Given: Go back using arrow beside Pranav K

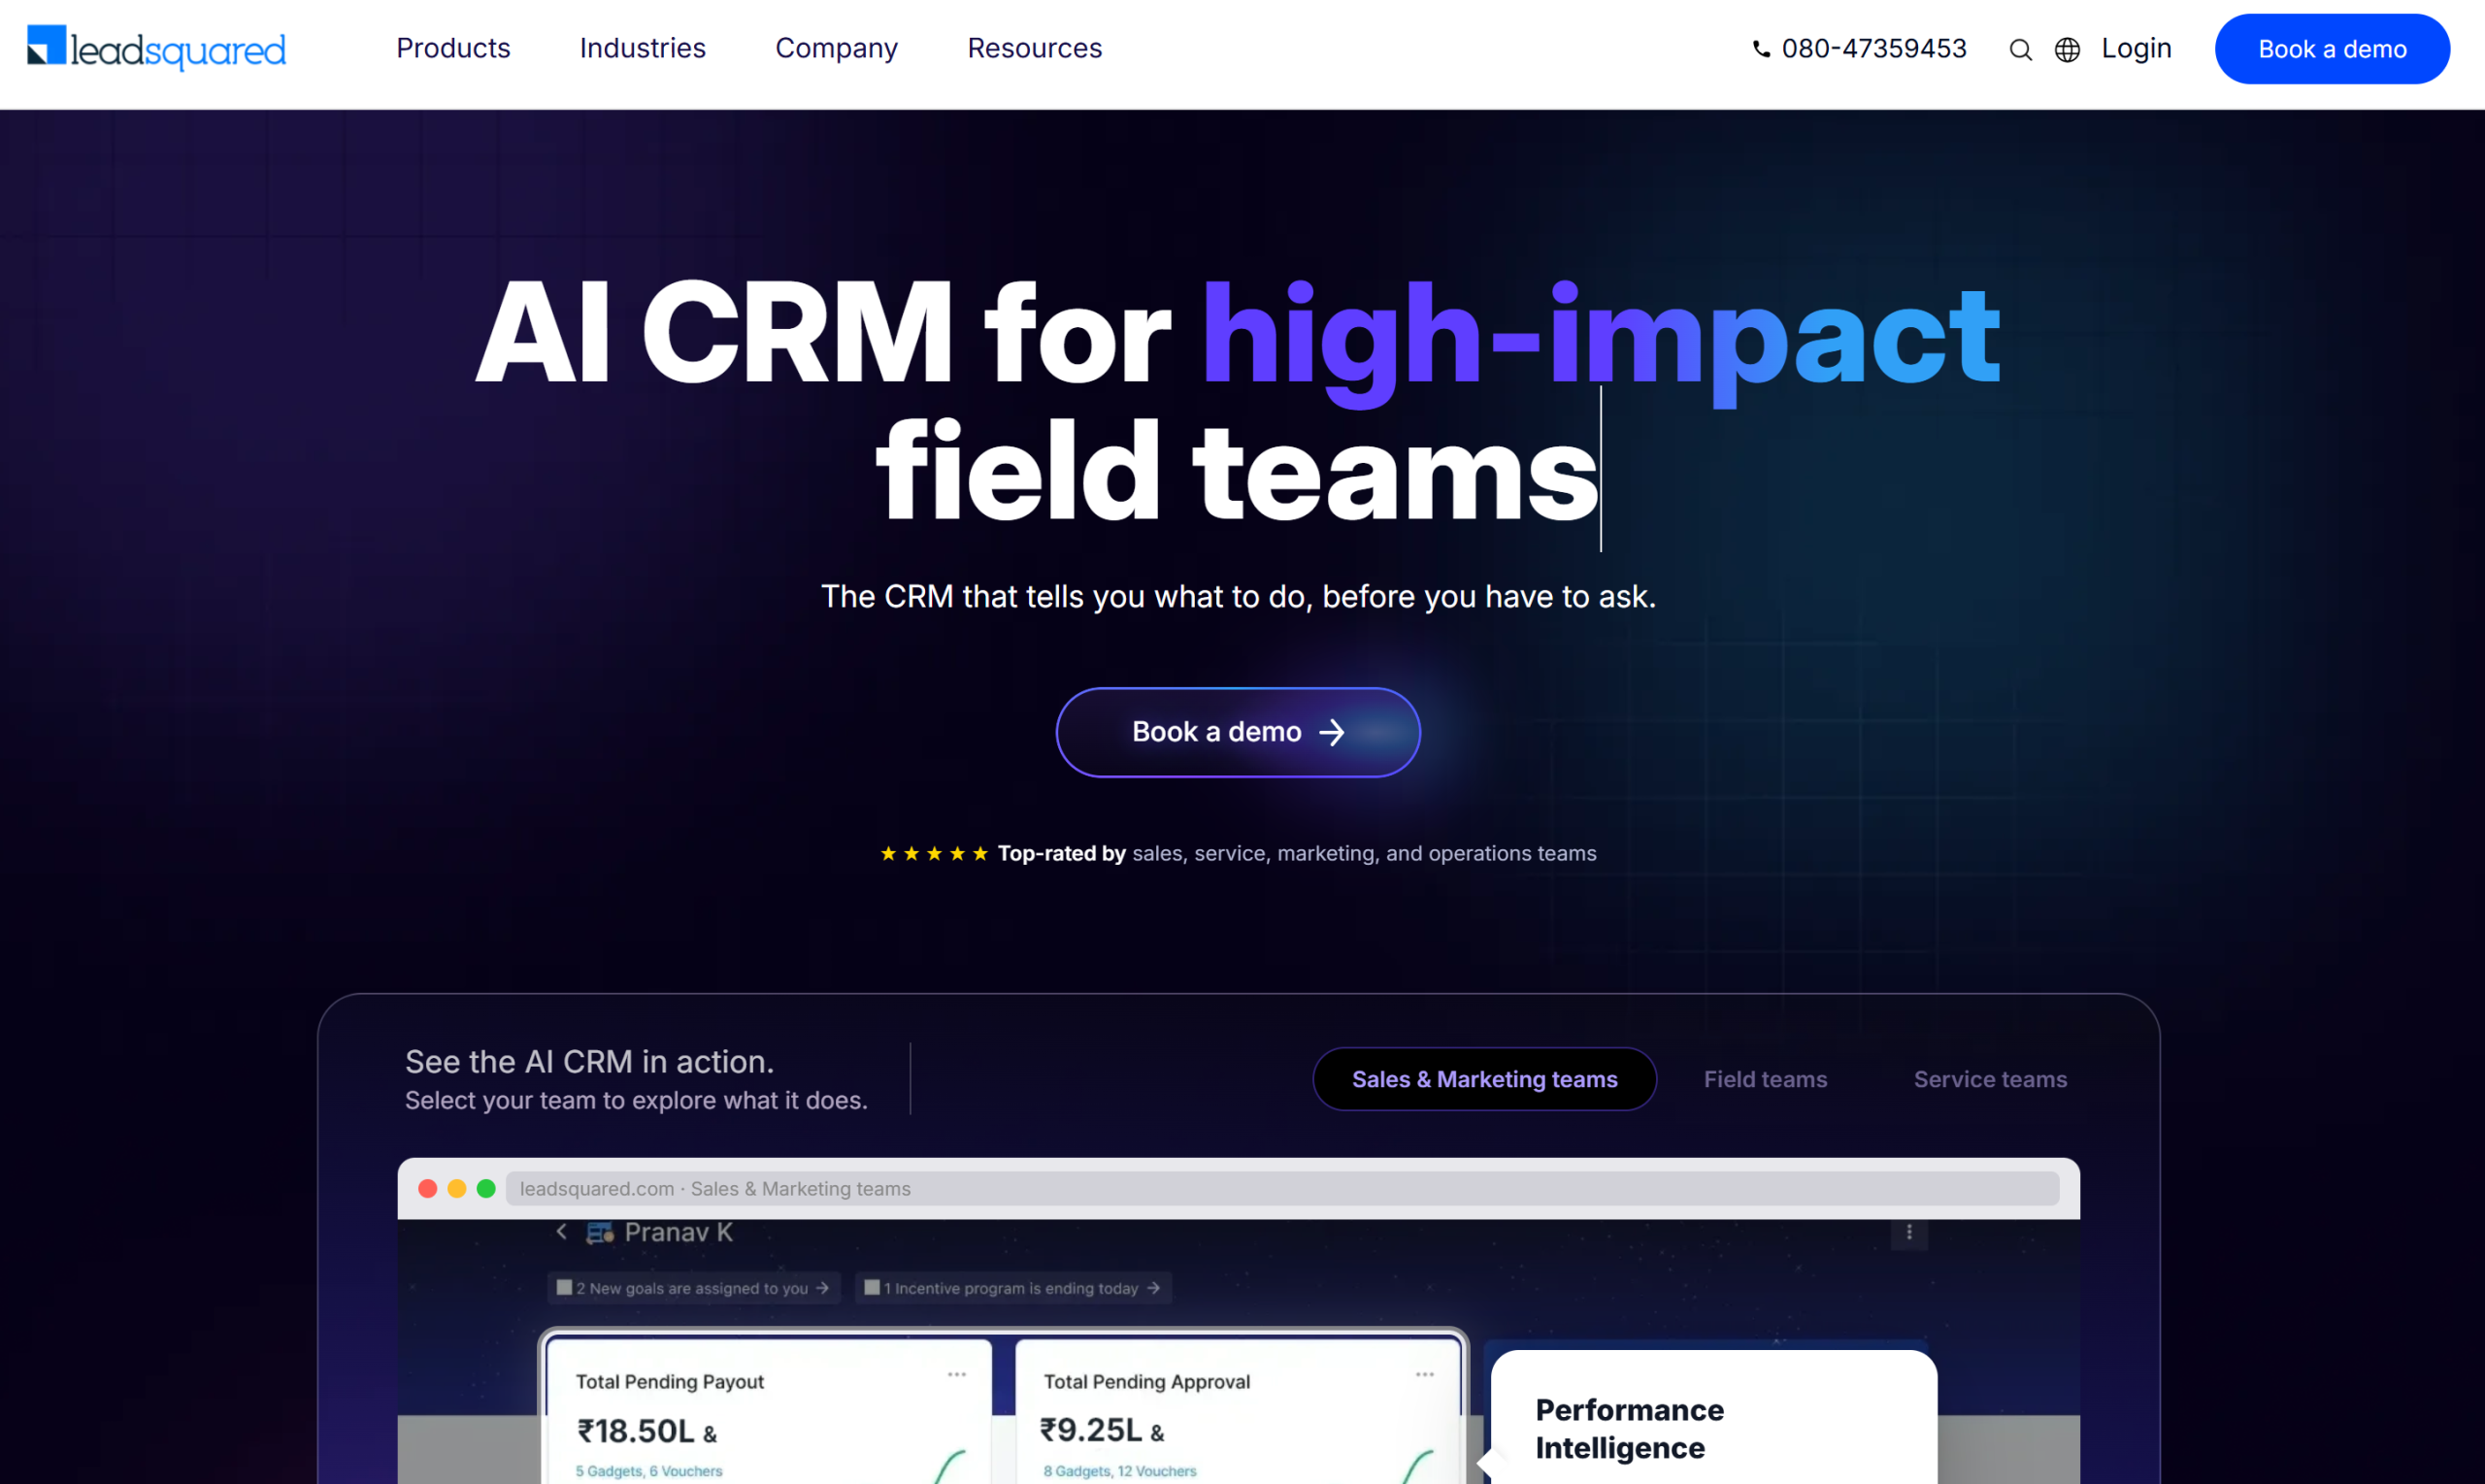Looking at the screenshot, I should click(562, 1231).
